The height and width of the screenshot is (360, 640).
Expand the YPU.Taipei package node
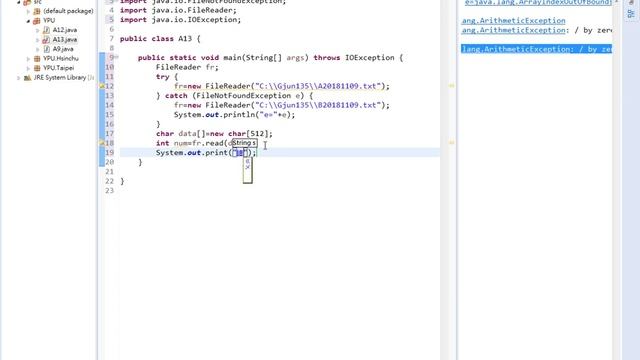click(28, 69)
